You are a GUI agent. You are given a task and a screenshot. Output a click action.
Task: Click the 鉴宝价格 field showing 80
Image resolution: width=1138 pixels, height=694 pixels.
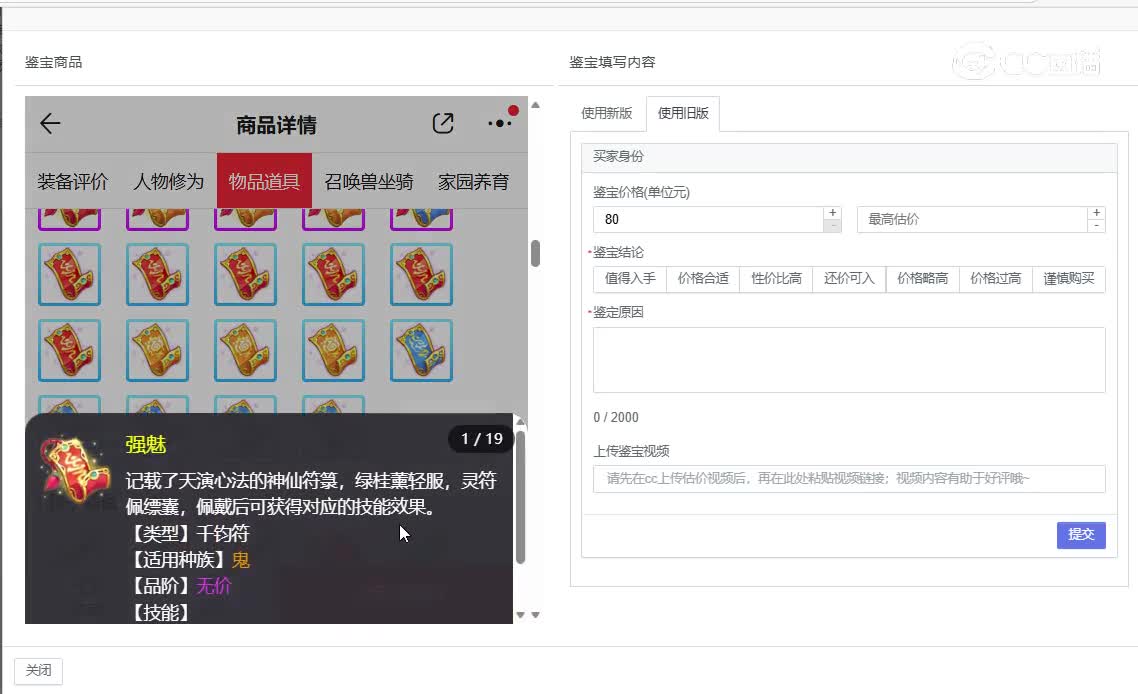tap(708, 219)
